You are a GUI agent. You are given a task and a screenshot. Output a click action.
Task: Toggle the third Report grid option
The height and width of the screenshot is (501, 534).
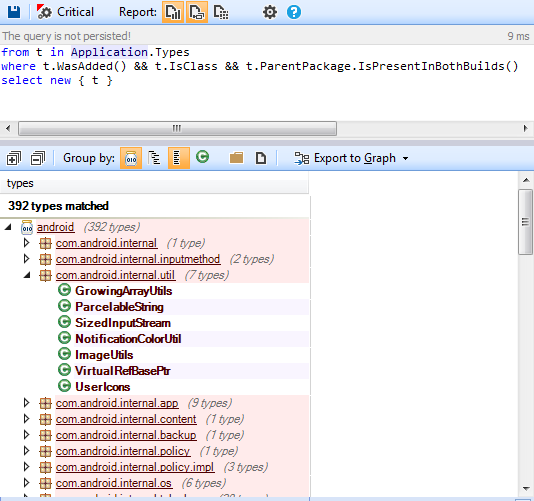pyautogui.click(x=221, y=12)
